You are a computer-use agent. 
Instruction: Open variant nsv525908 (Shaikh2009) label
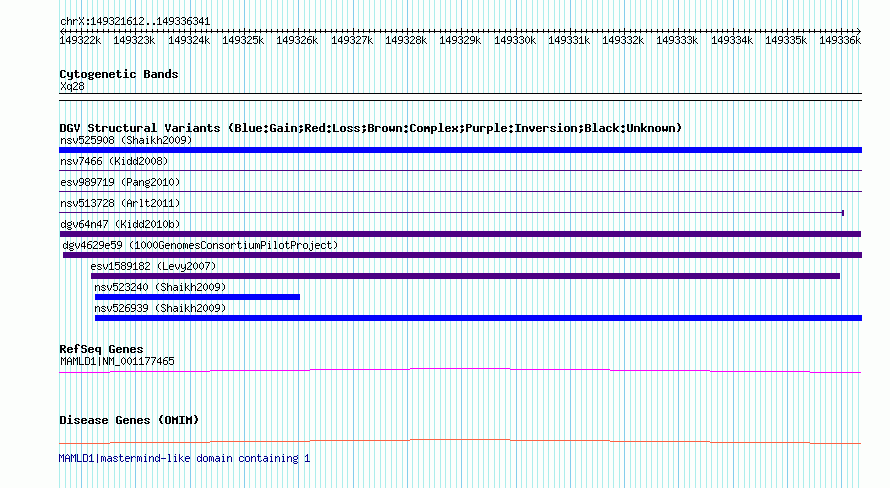(x=126, y=140)
